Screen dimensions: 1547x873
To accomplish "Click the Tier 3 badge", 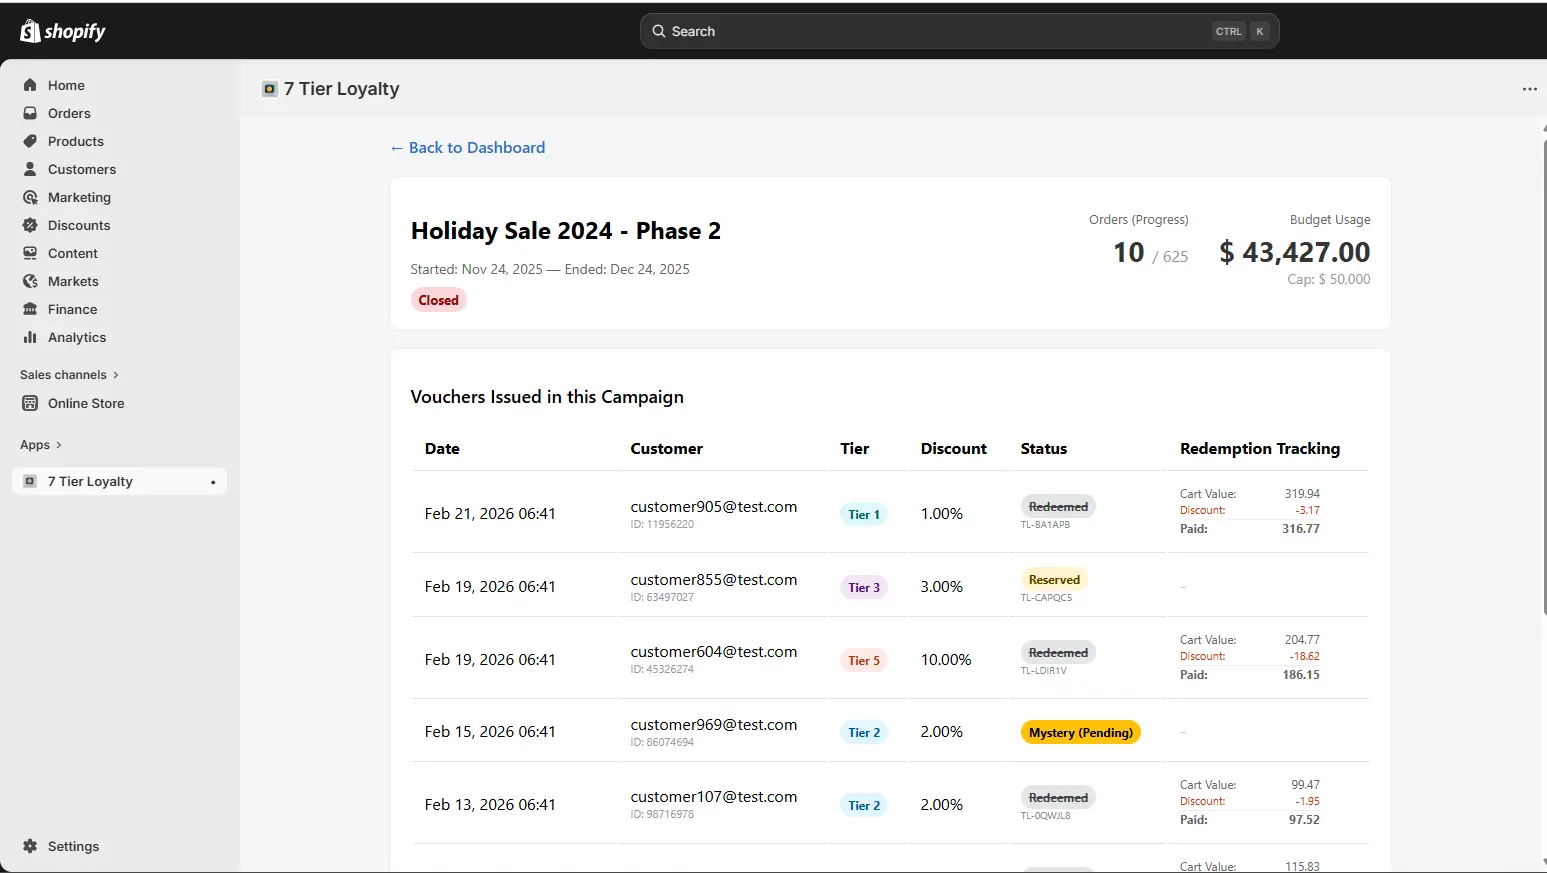I will (864, 587).
